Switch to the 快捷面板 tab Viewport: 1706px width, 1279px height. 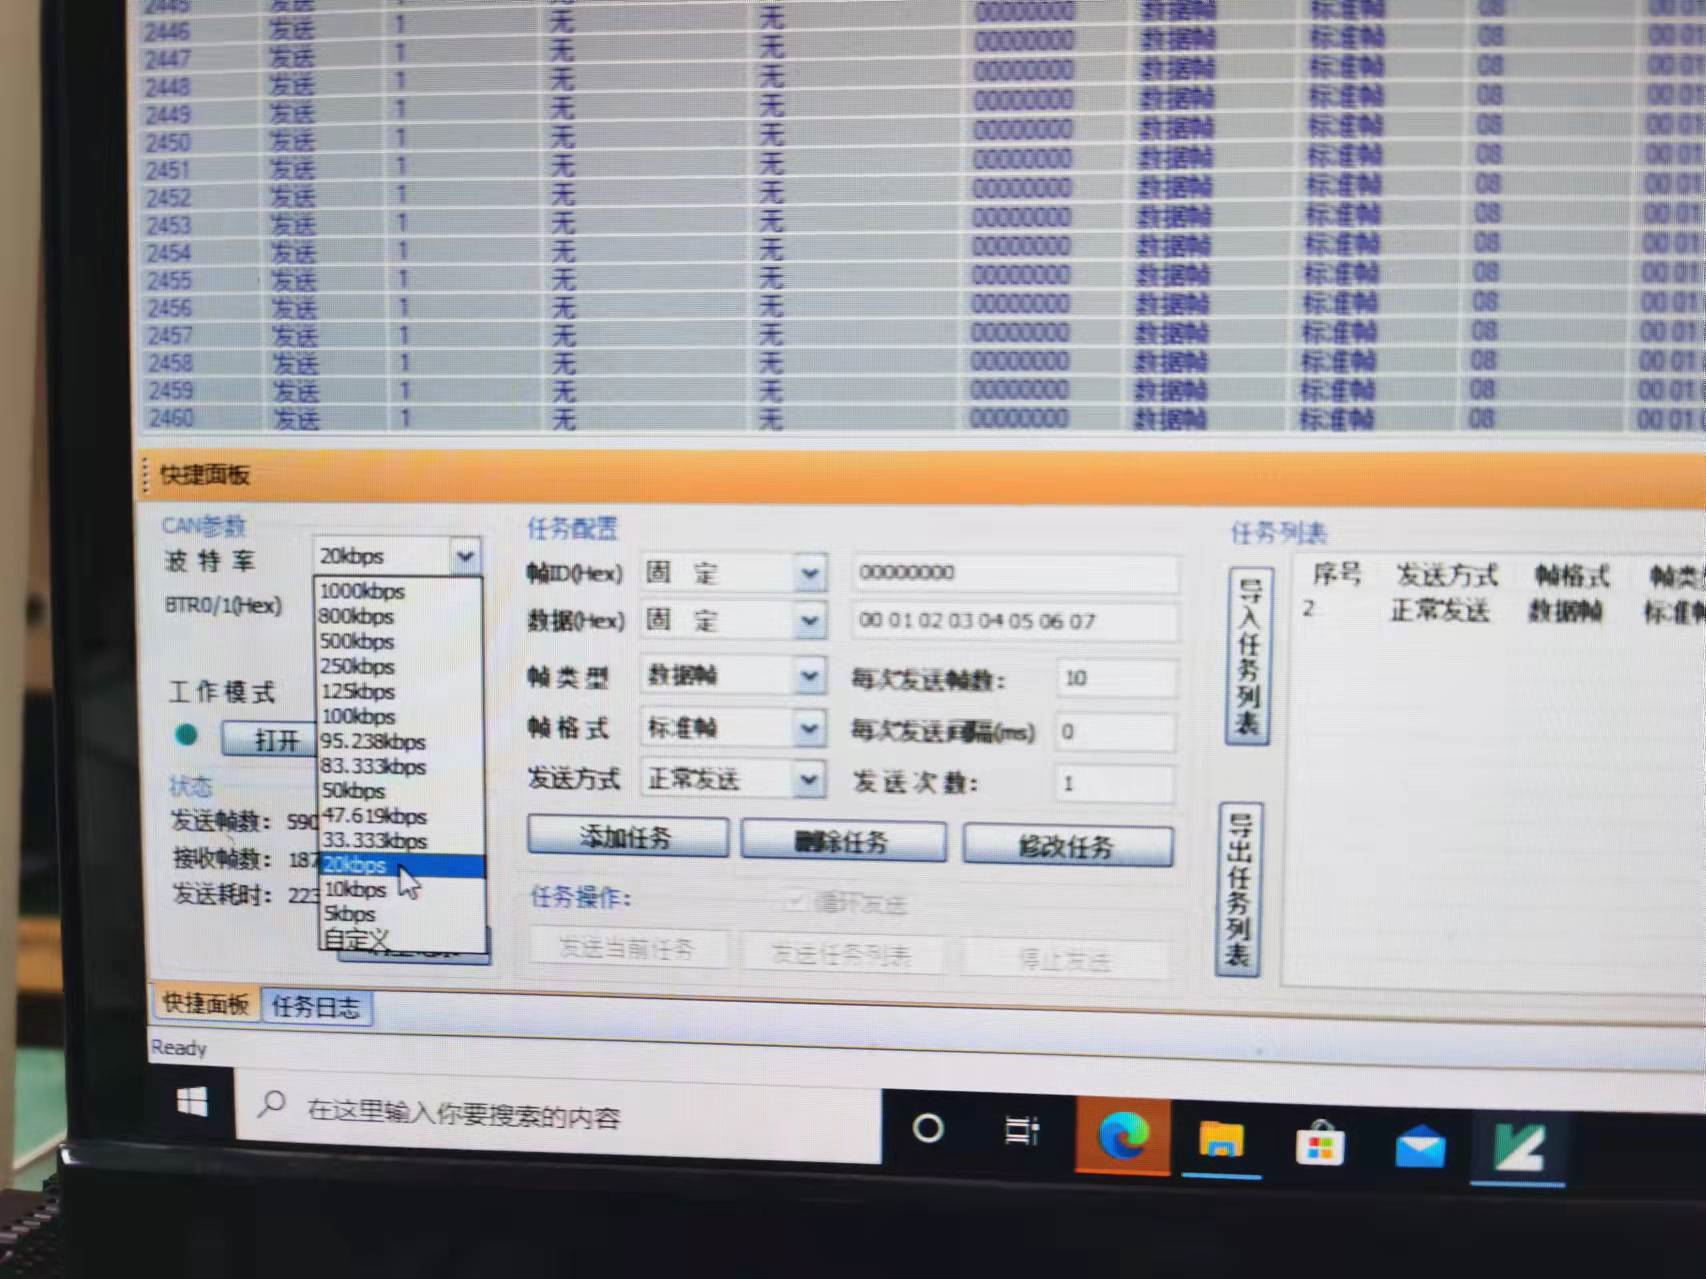point(206,1003)
